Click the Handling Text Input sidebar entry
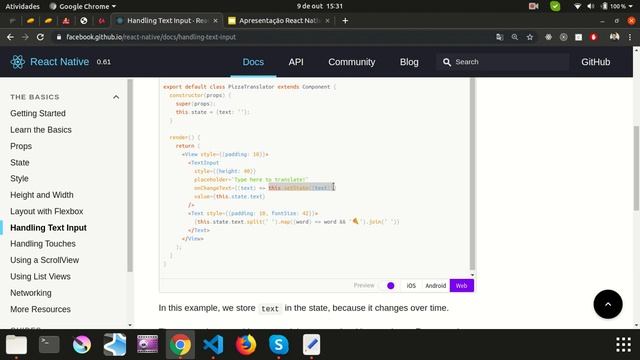This screenshot has width=640, height=360. (x=48, y=228)
